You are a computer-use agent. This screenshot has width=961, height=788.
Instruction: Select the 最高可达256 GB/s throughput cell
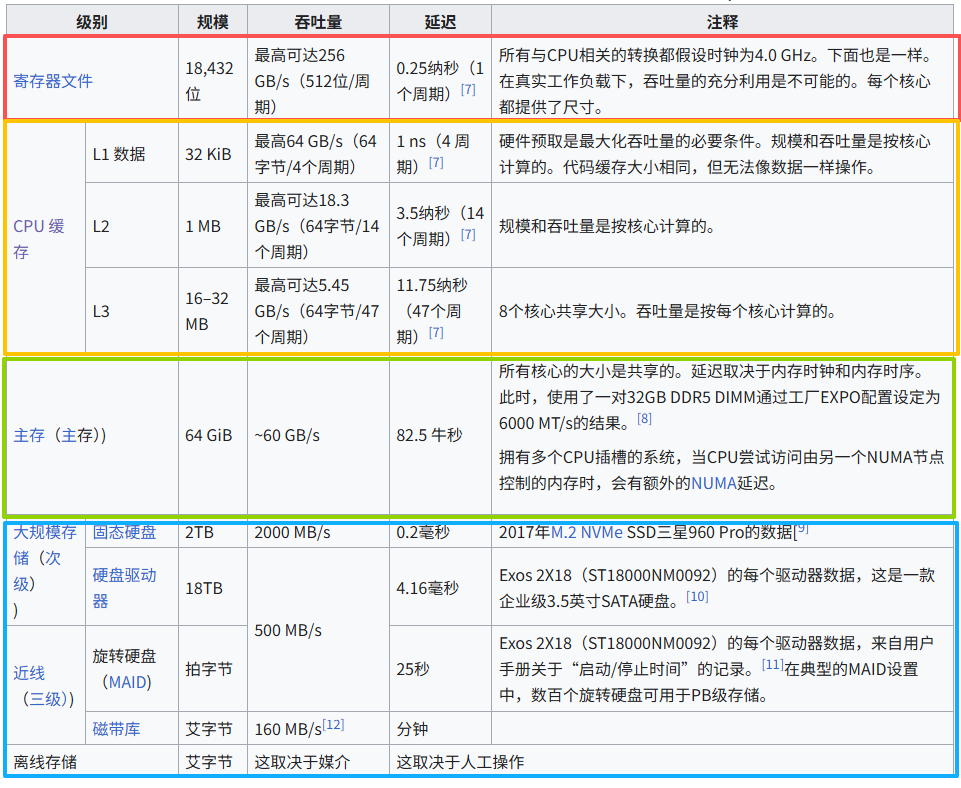click(x=318, y=81)
